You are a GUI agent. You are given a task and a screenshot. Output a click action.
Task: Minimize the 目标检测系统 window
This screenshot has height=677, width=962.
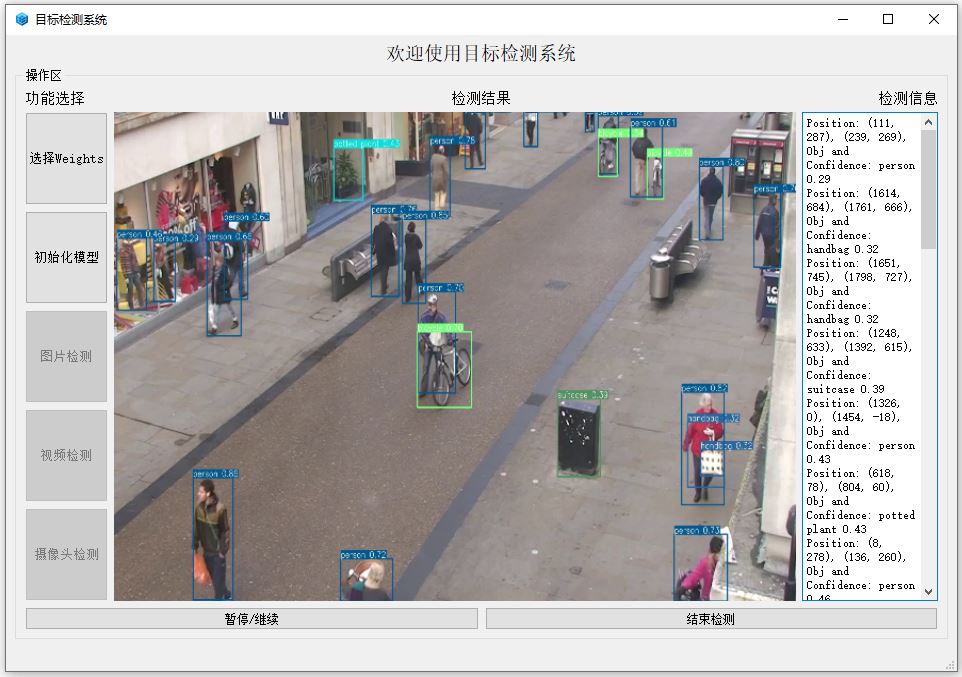point(843,20)
